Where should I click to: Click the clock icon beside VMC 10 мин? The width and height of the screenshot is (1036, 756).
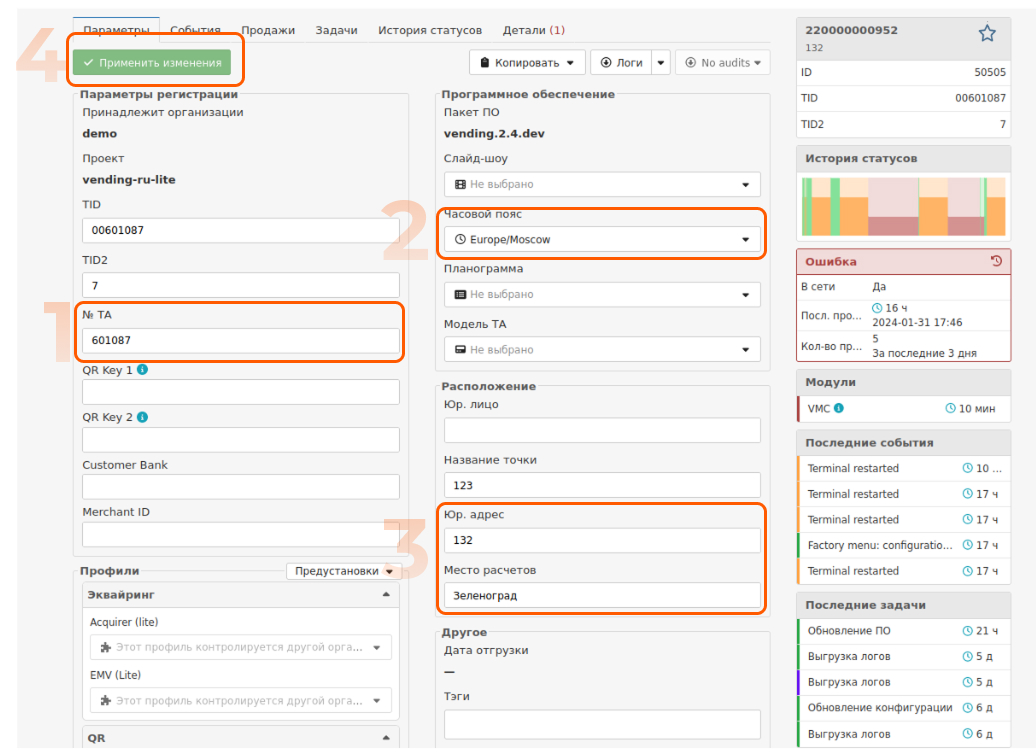coord(950,408)
